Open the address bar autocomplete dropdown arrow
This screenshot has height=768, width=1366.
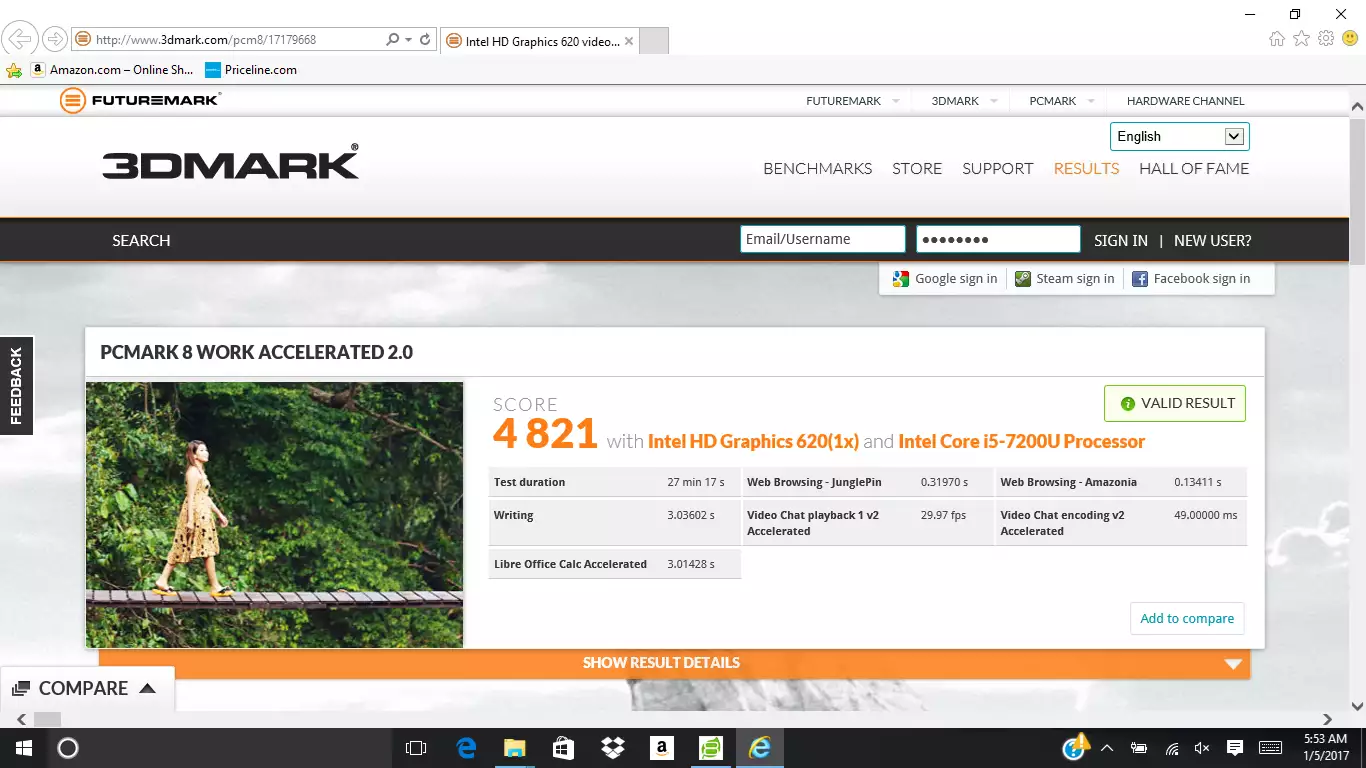click(408, 40)
